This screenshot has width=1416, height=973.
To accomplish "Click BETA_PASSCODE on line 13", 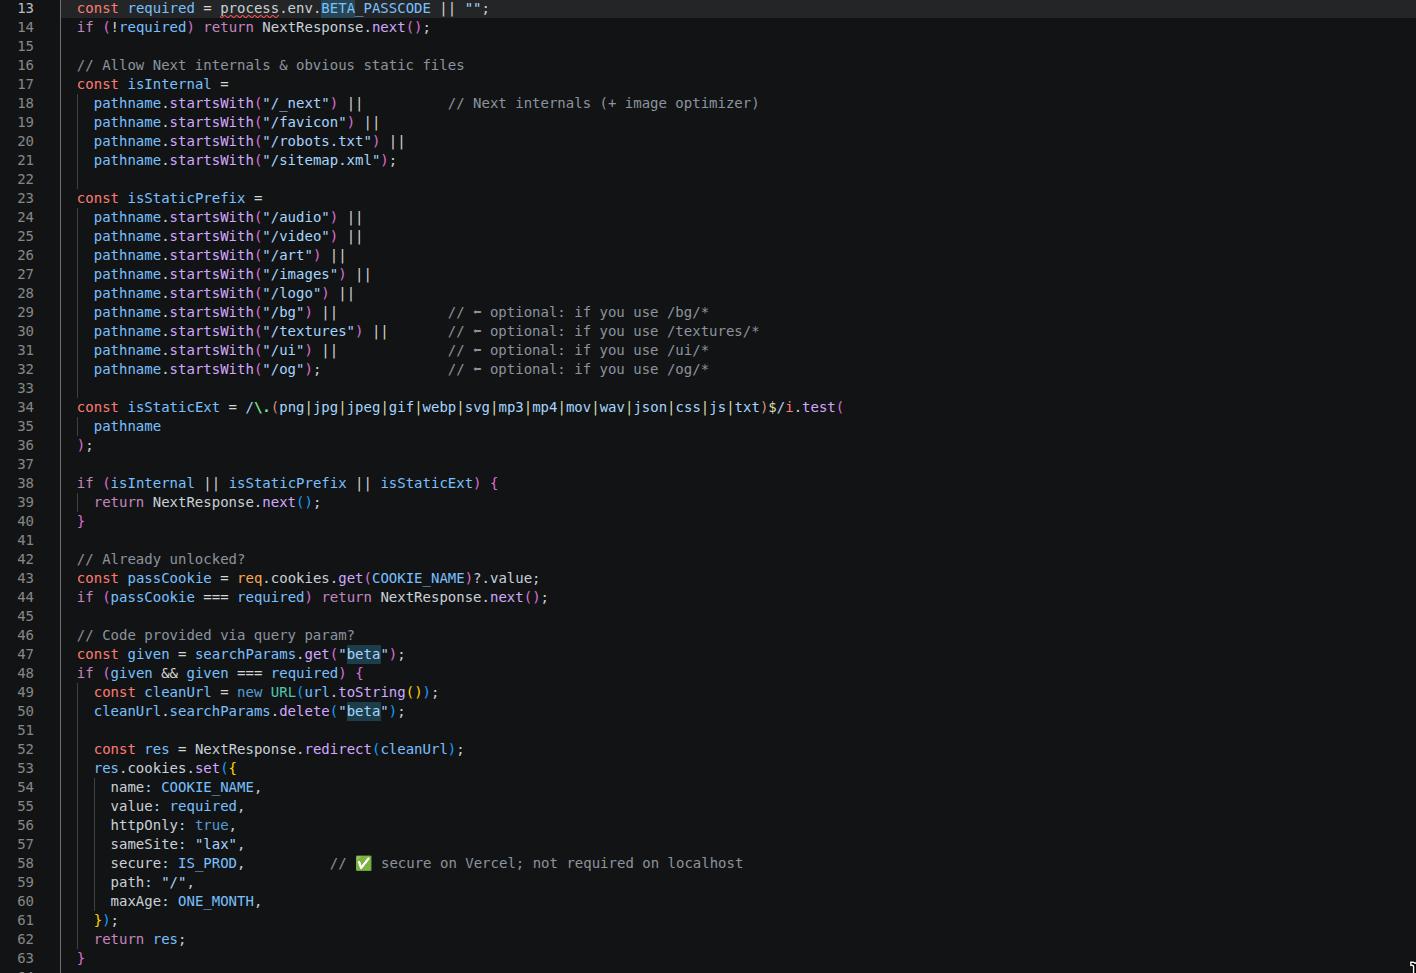I will point(376,8).
